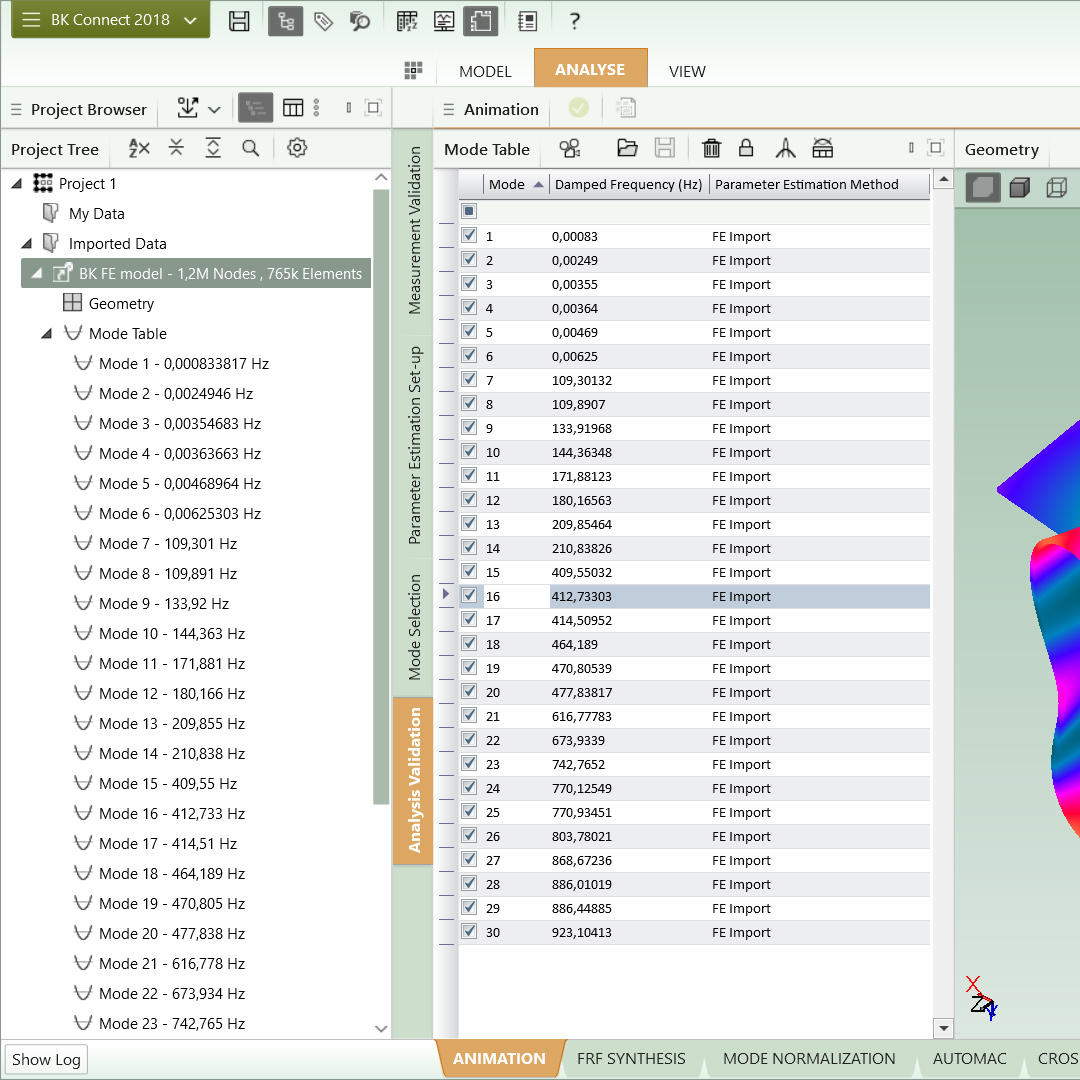This screenshot has height=1080, width=1080.
Task: Click the delete trash icon in Mode Table
Action: [711, 149]
